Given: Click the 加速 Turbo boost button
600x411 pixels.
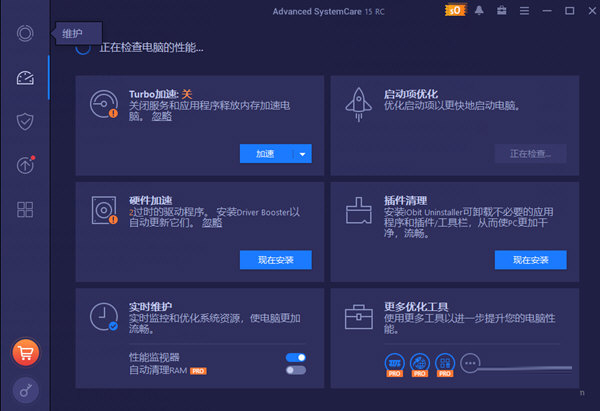Looking at the screenshot, I should pyautogui.click(x=265, y=154).
